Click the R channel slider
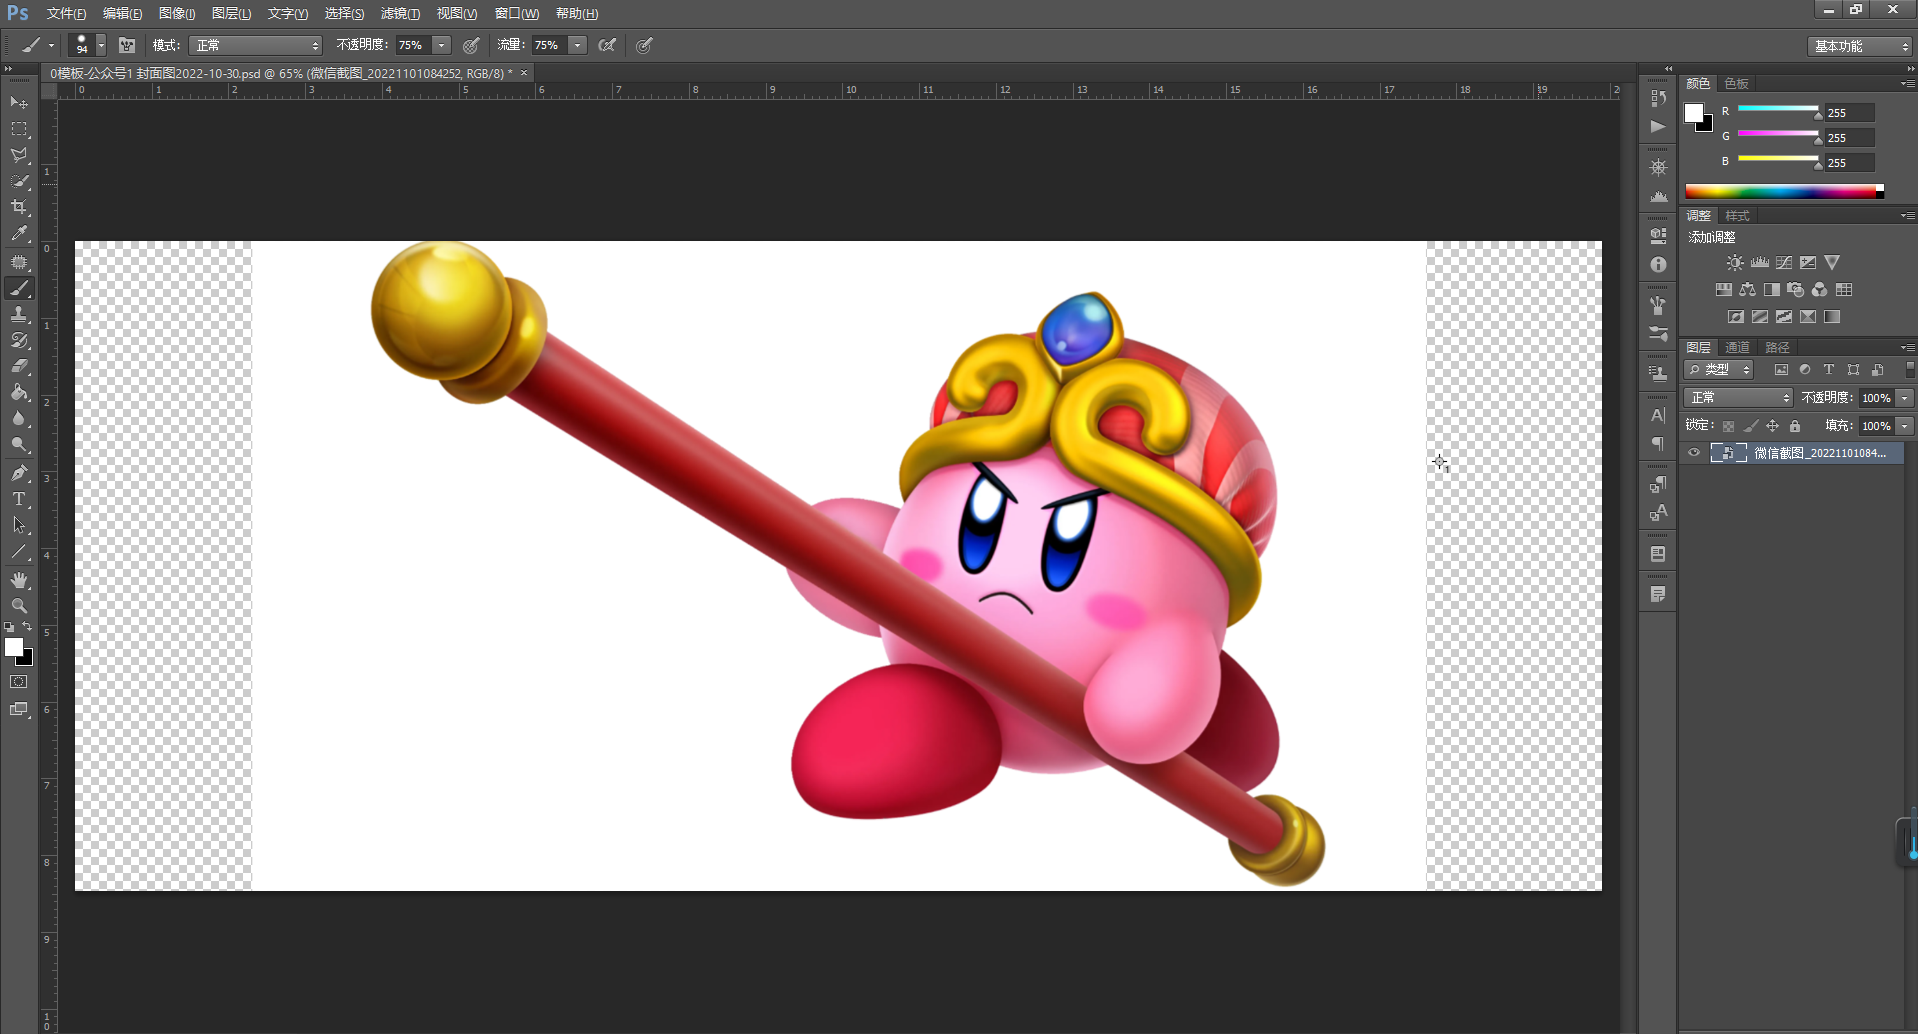Image resolution: width=1918 pixels, height=1034 pixels. (1778, 110)
